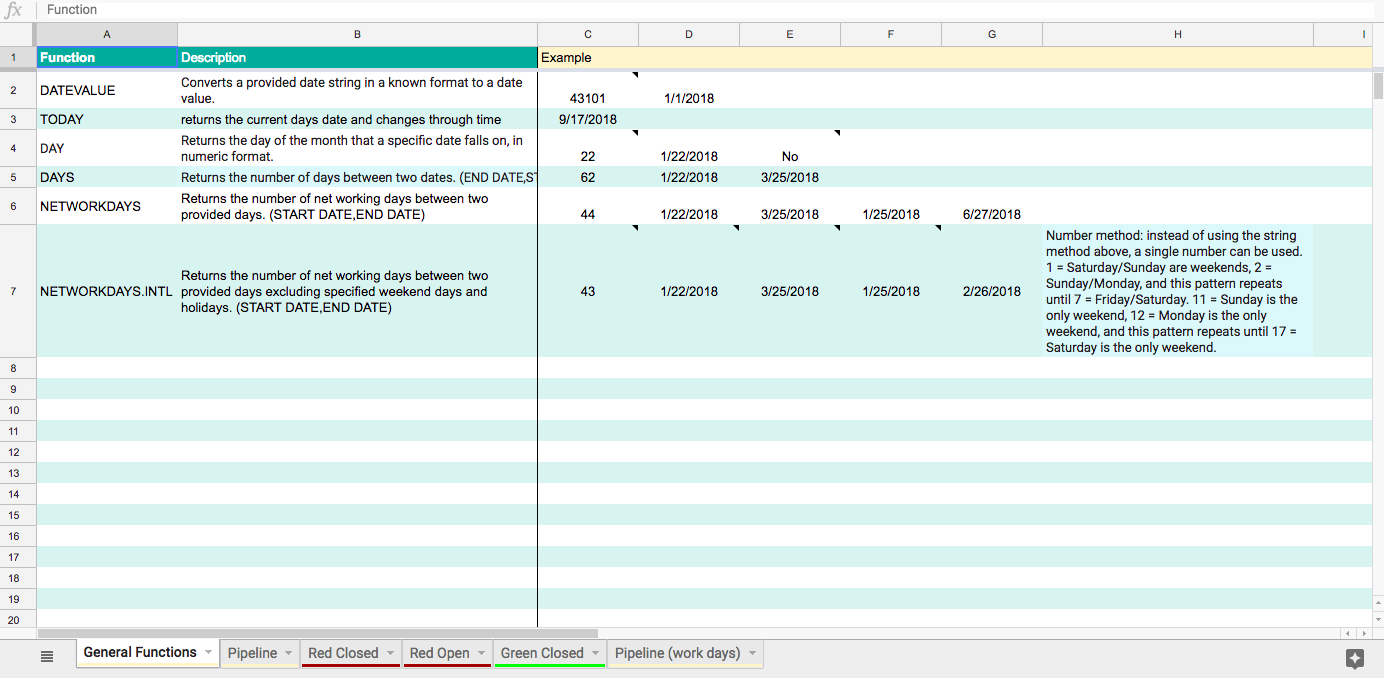Select column C header
This screenshot has height=678, width=1384.
click(x=588, y=34)
